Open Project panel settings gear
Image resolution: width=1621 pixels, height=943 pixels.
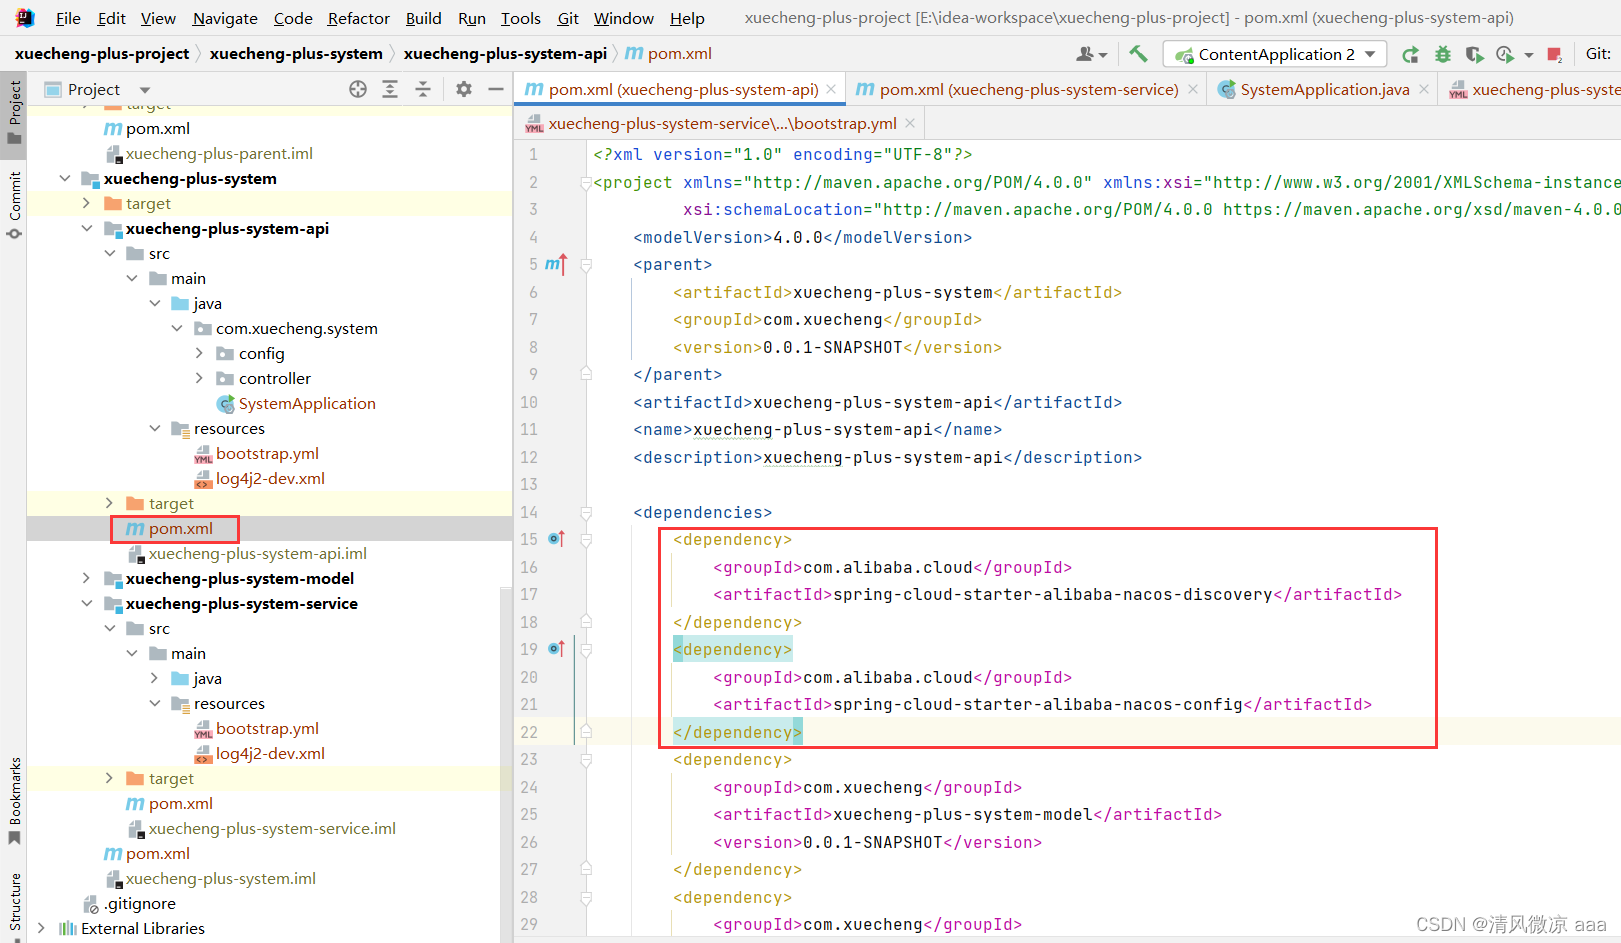(464, 89)
